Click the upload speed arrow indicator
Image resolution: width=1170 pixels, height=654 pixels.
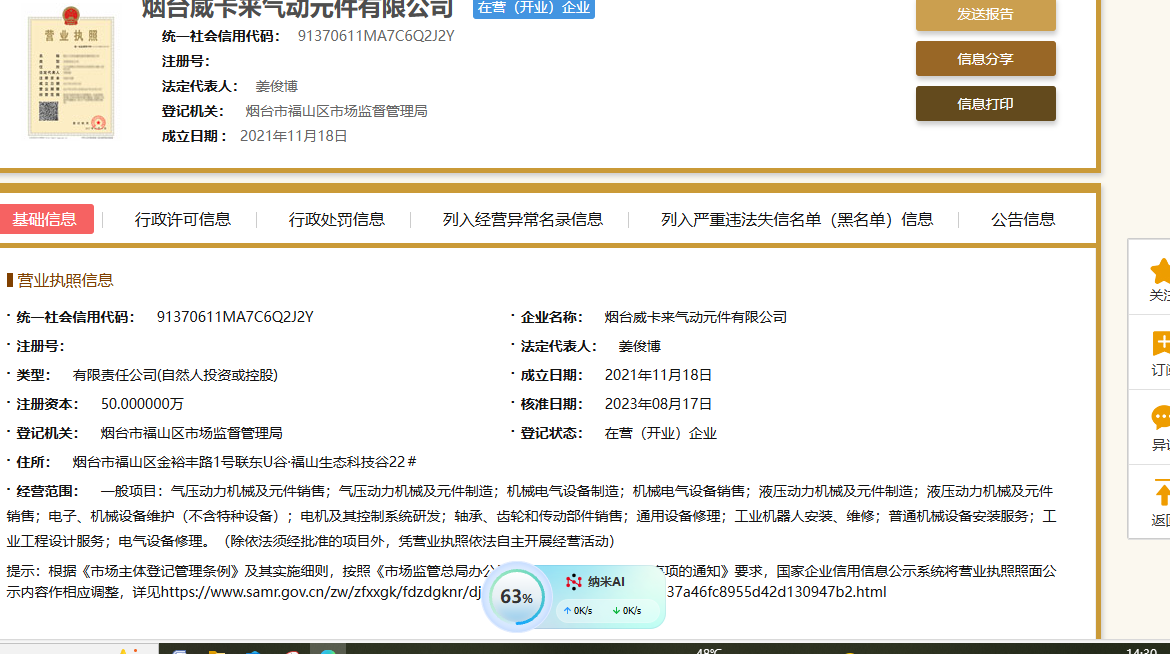[x=567, y=611]
